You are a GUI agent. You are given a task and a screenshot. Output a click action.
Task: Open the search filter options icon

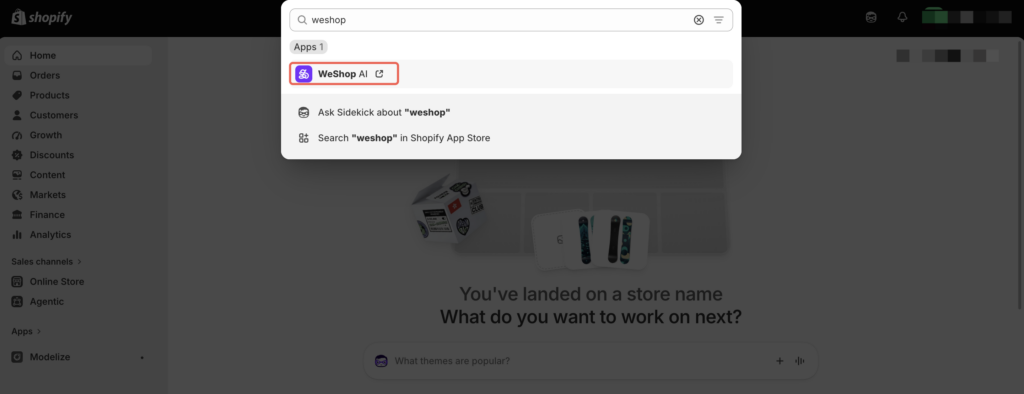(718, 20)
